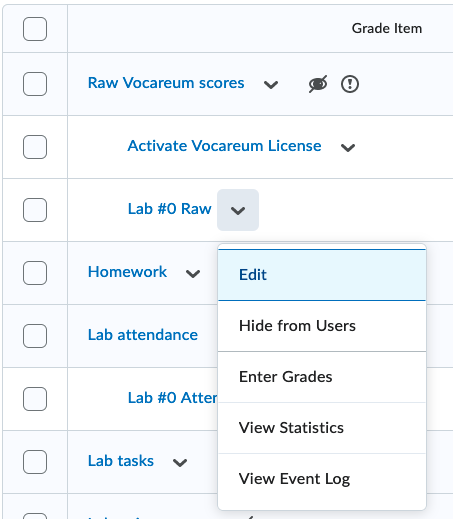Click the Lab #0 Raw grade item link
The height and width of the screenshot is (519, 453).
170,209
